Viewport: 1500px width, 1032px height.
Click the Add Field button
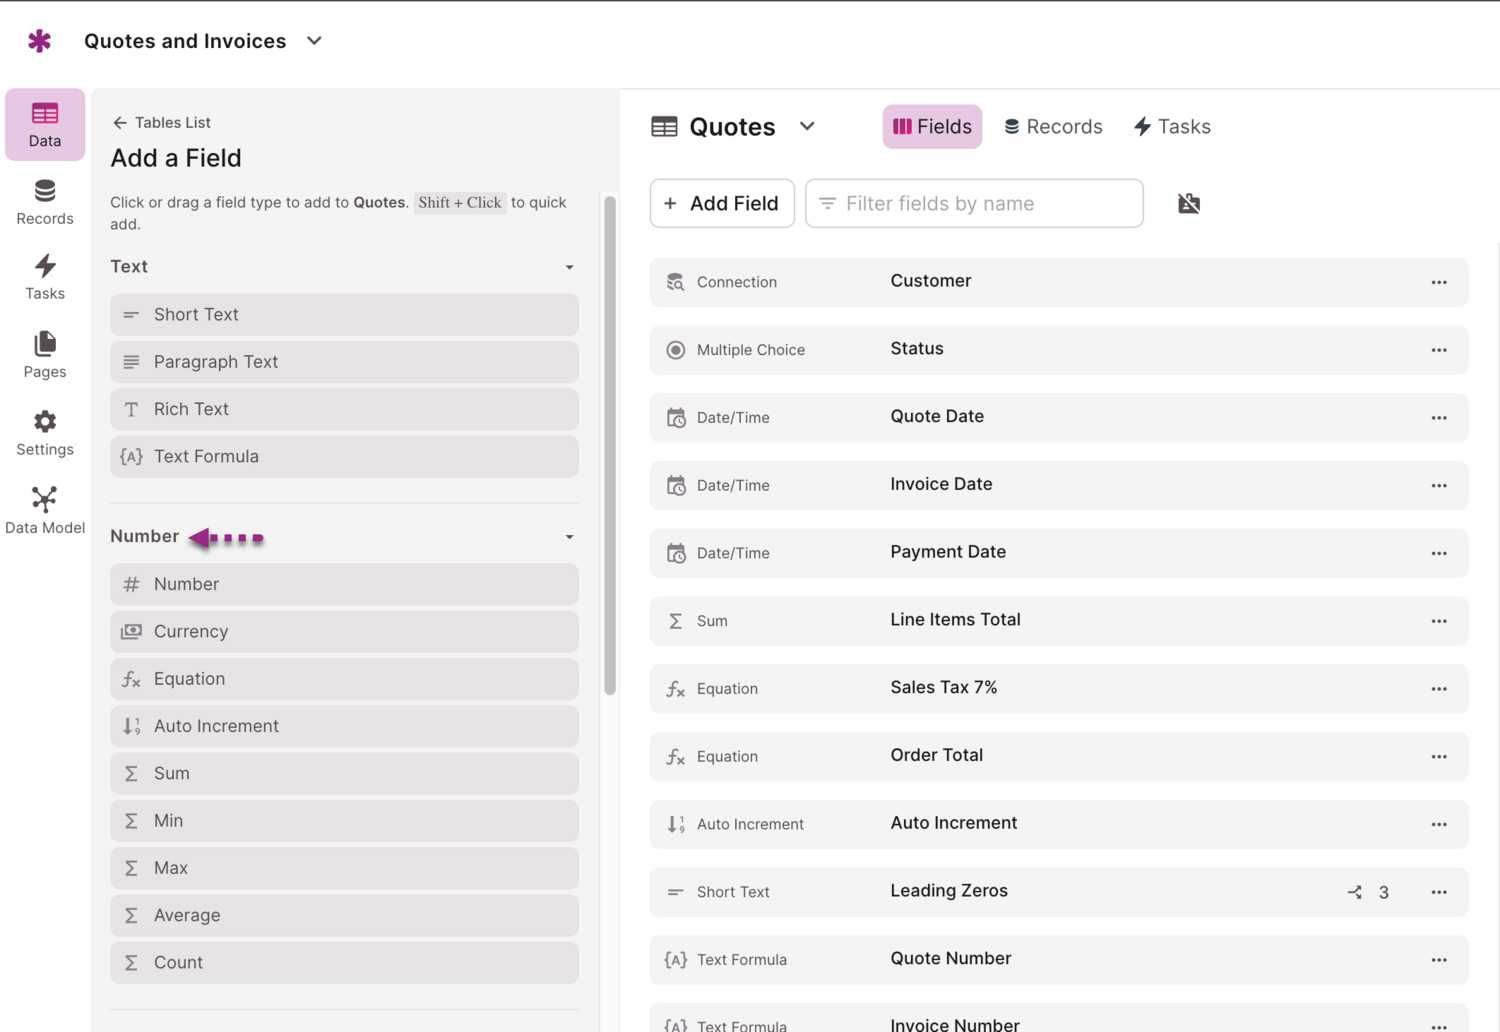[x=722, y=203]
